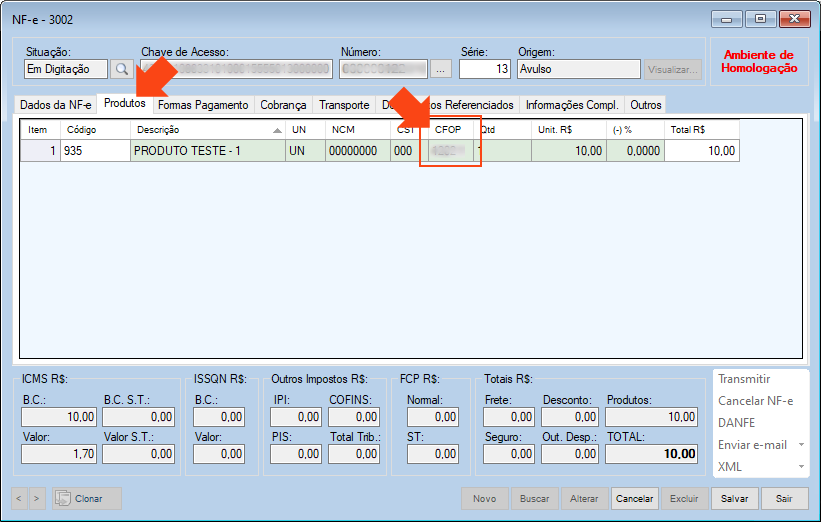Open the Outros tab
The height and width of the screenshot is (522, 821).
[645, 105]
